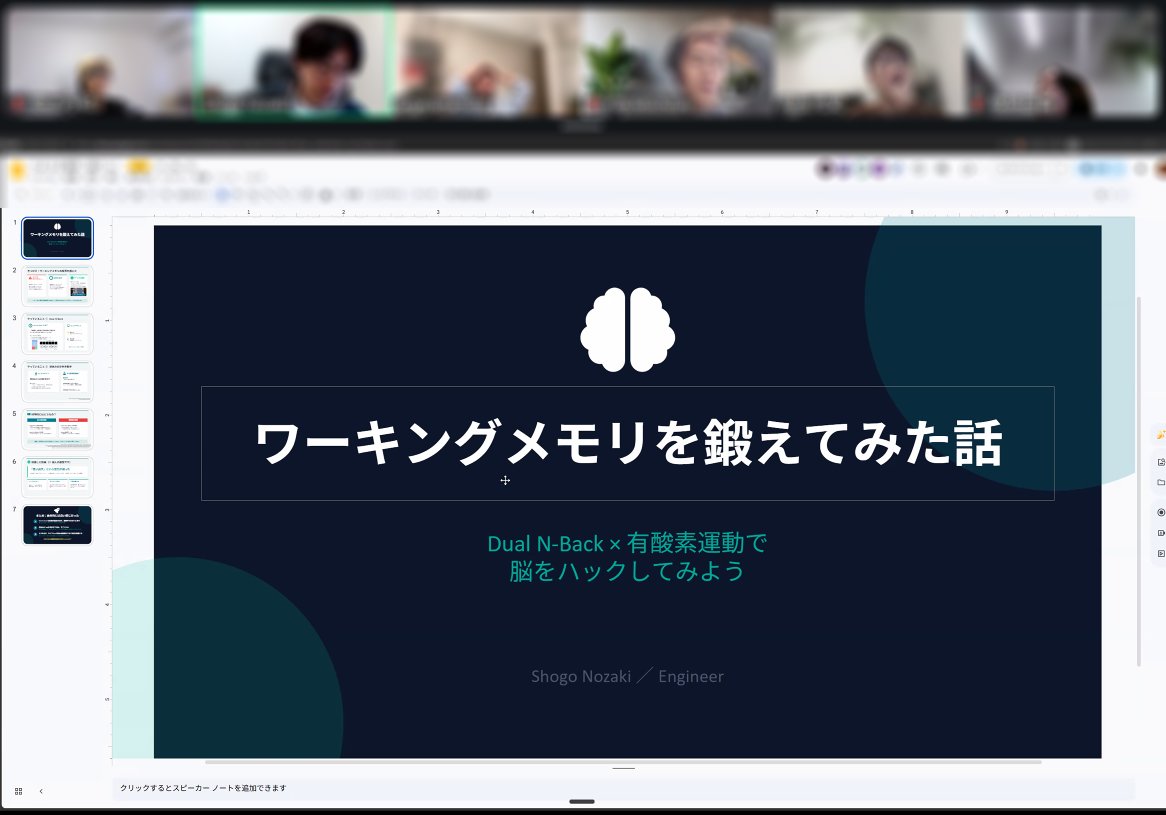Select slide 6 thumbnail in the filmstrip
This screenshot has width=1166, height=815.
point(57,477)
